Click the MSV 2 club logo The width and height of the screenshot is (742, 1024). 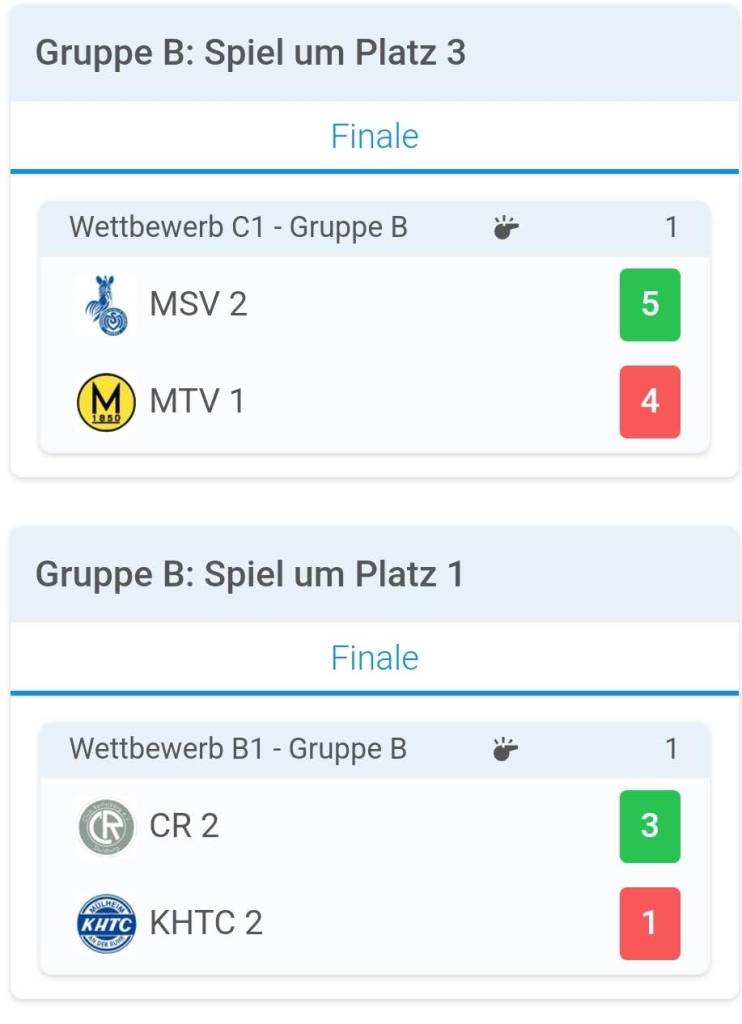[x=106, y=304]
